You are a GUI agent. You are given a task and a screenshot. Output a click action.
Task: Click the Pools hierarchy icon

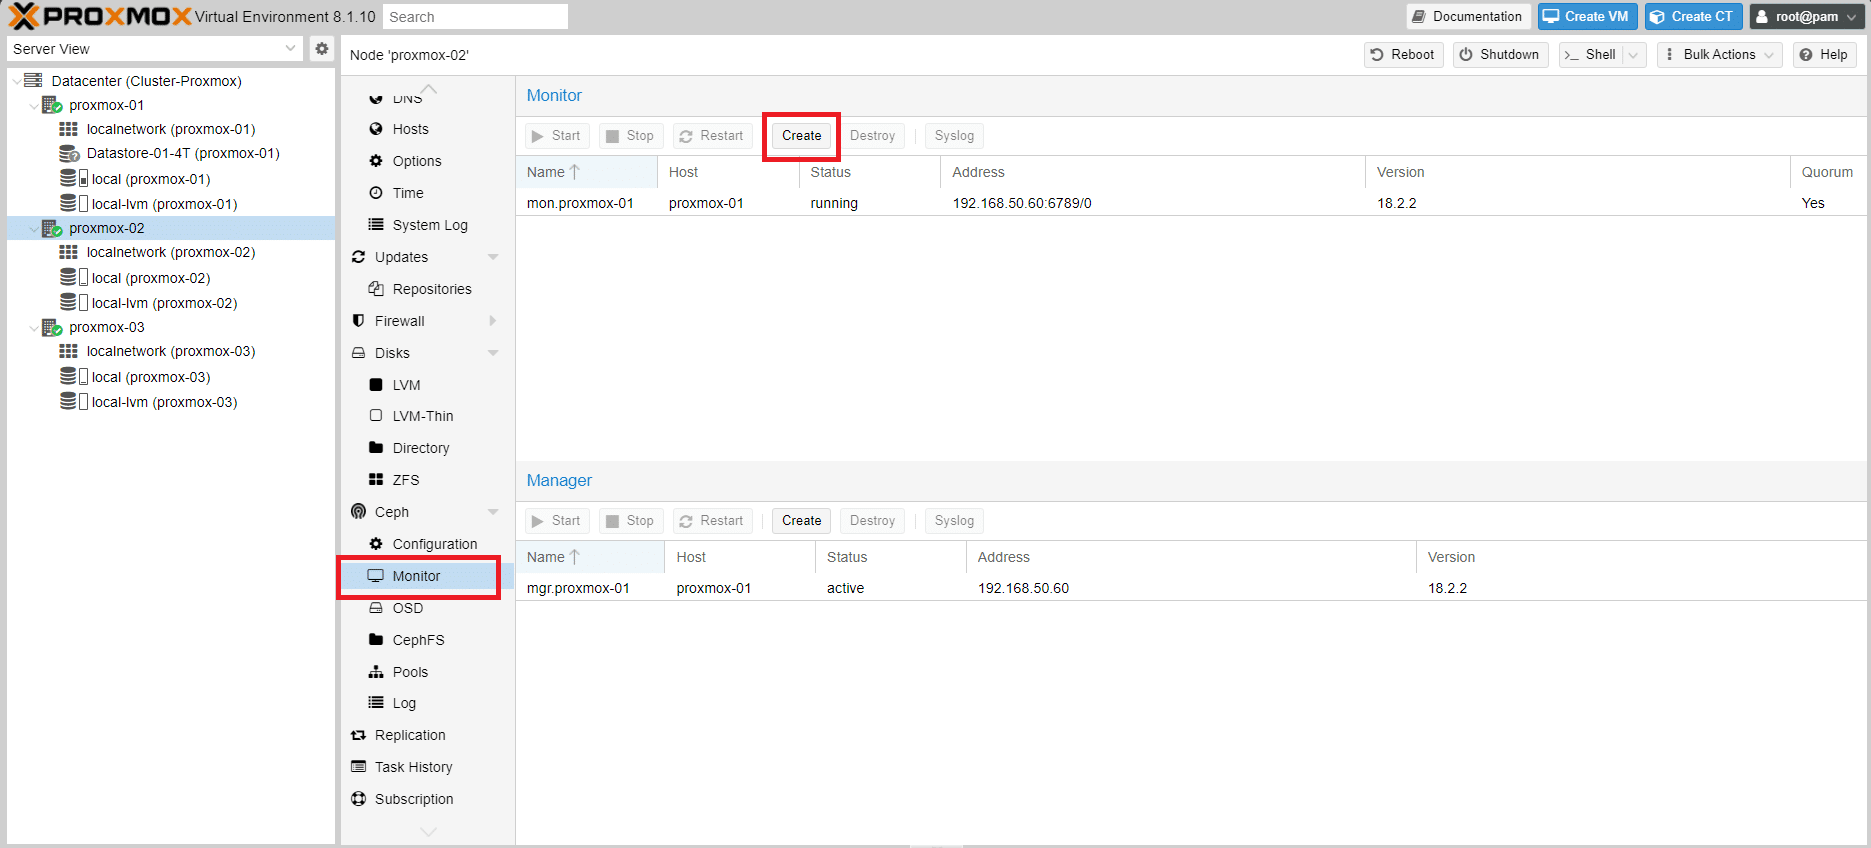[x=376, y=672]
